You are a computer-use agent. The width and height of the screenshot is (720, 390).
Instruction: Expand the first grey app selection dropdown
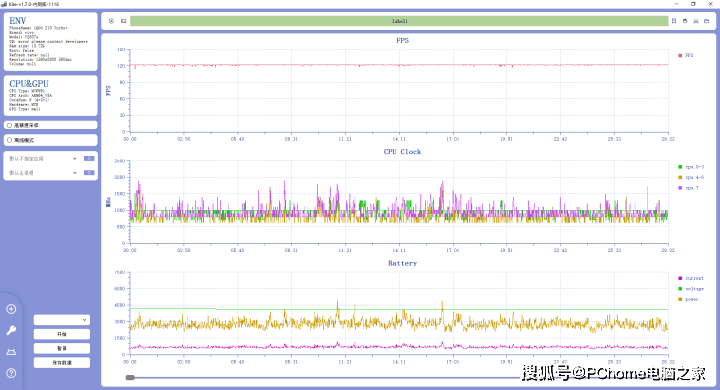pyautogui.click(x=43, y=158)
